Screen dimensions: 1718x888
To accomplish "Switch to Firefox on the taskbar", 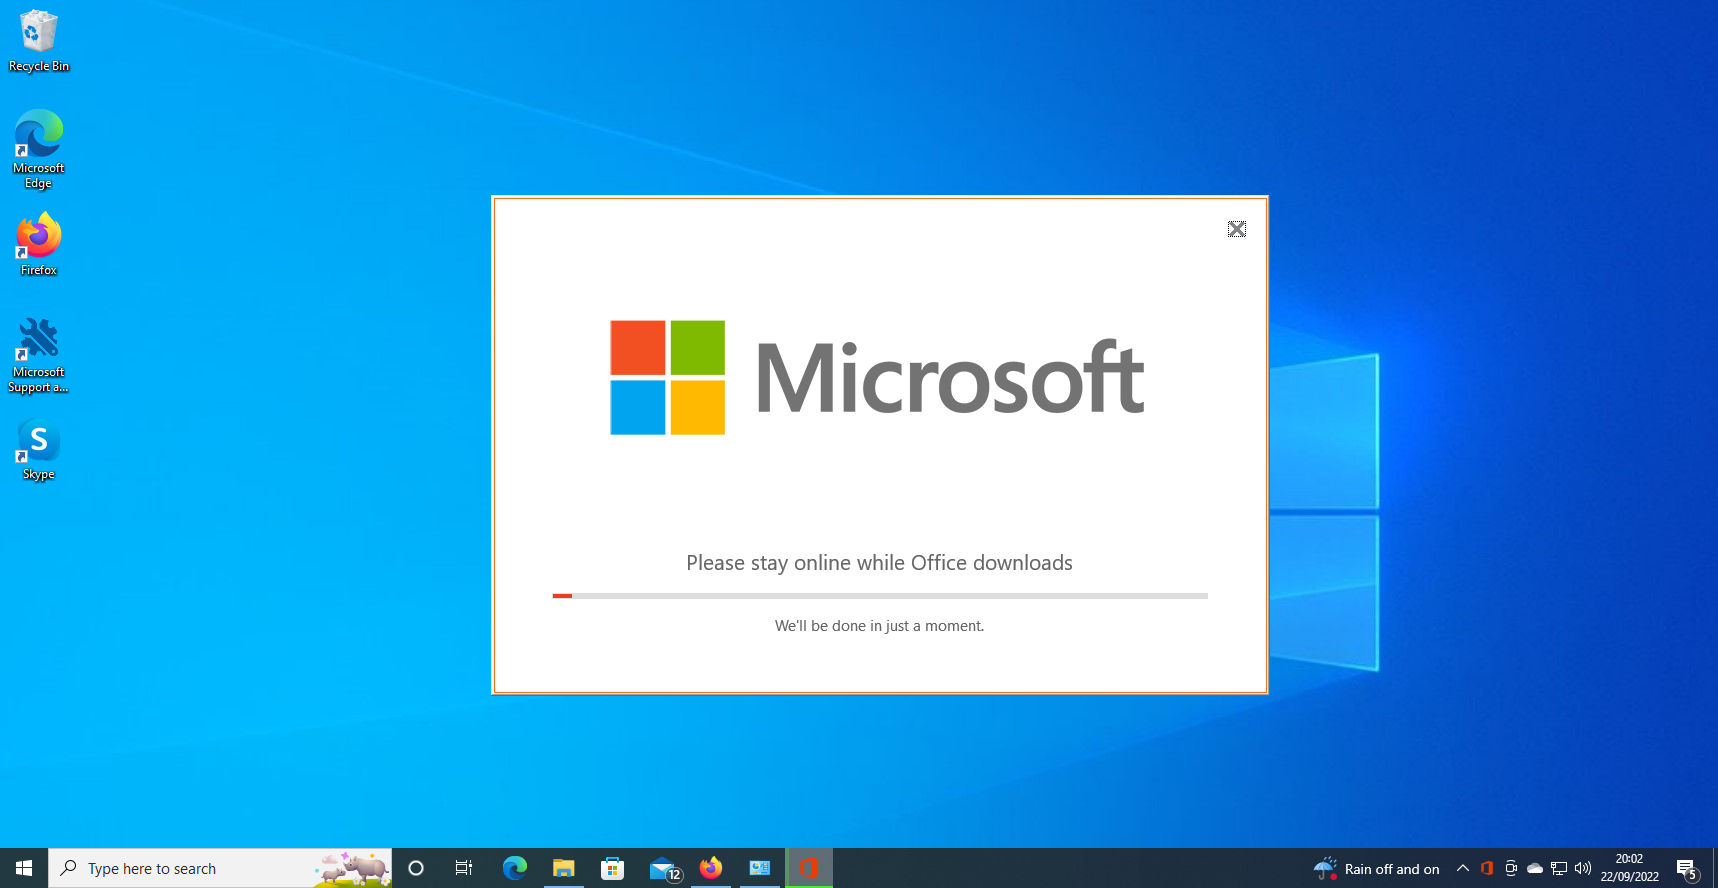I will [x=711, y=868].
